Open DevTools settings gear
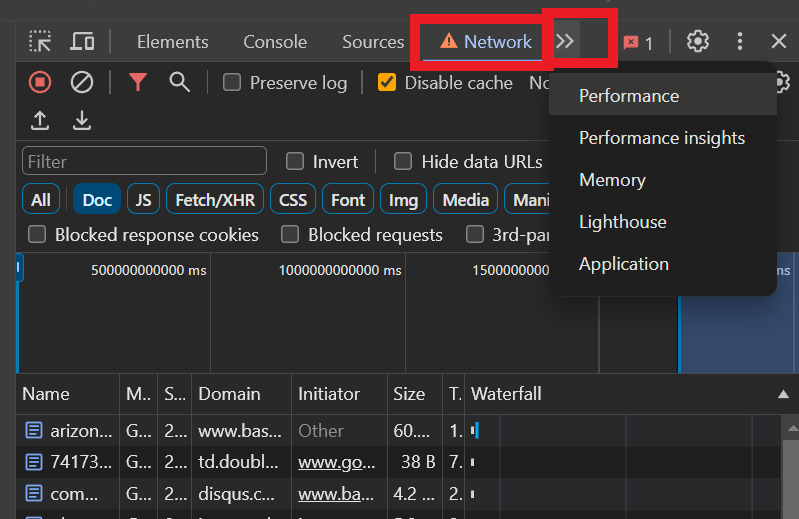 click(698, 41)
